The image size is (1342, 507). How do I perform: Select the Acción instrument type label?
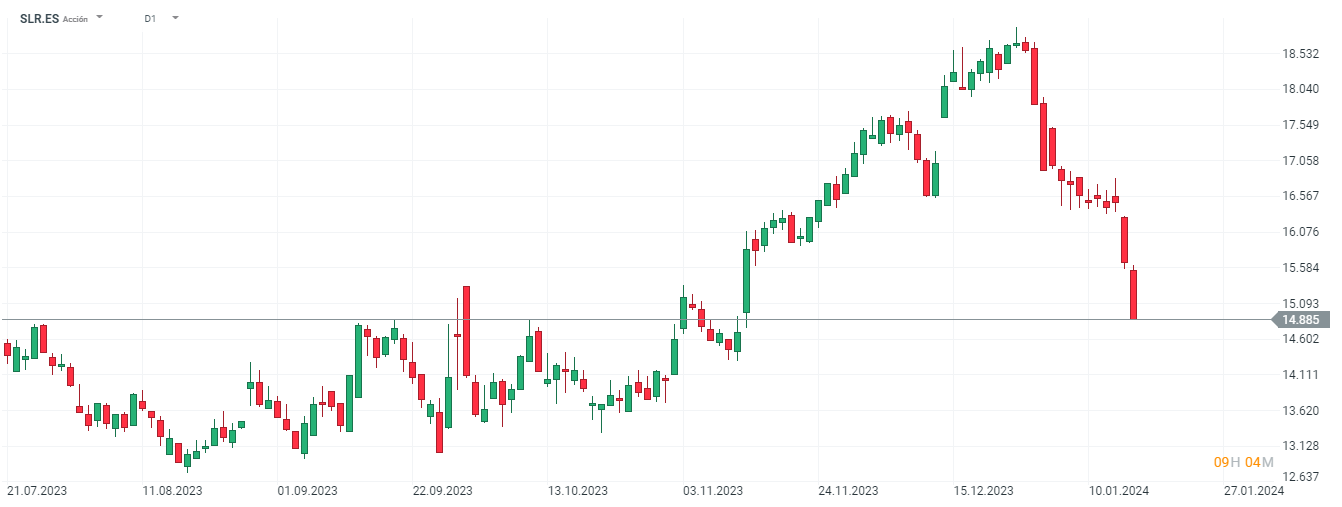tap(75, 19)
